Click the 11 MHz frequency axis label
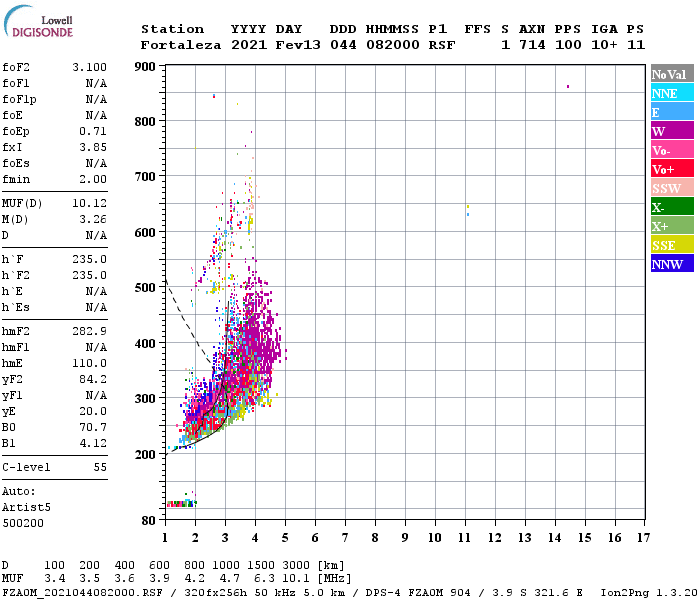Image resolution: width=700 pixels, height=600 pixels. [465, 538]
